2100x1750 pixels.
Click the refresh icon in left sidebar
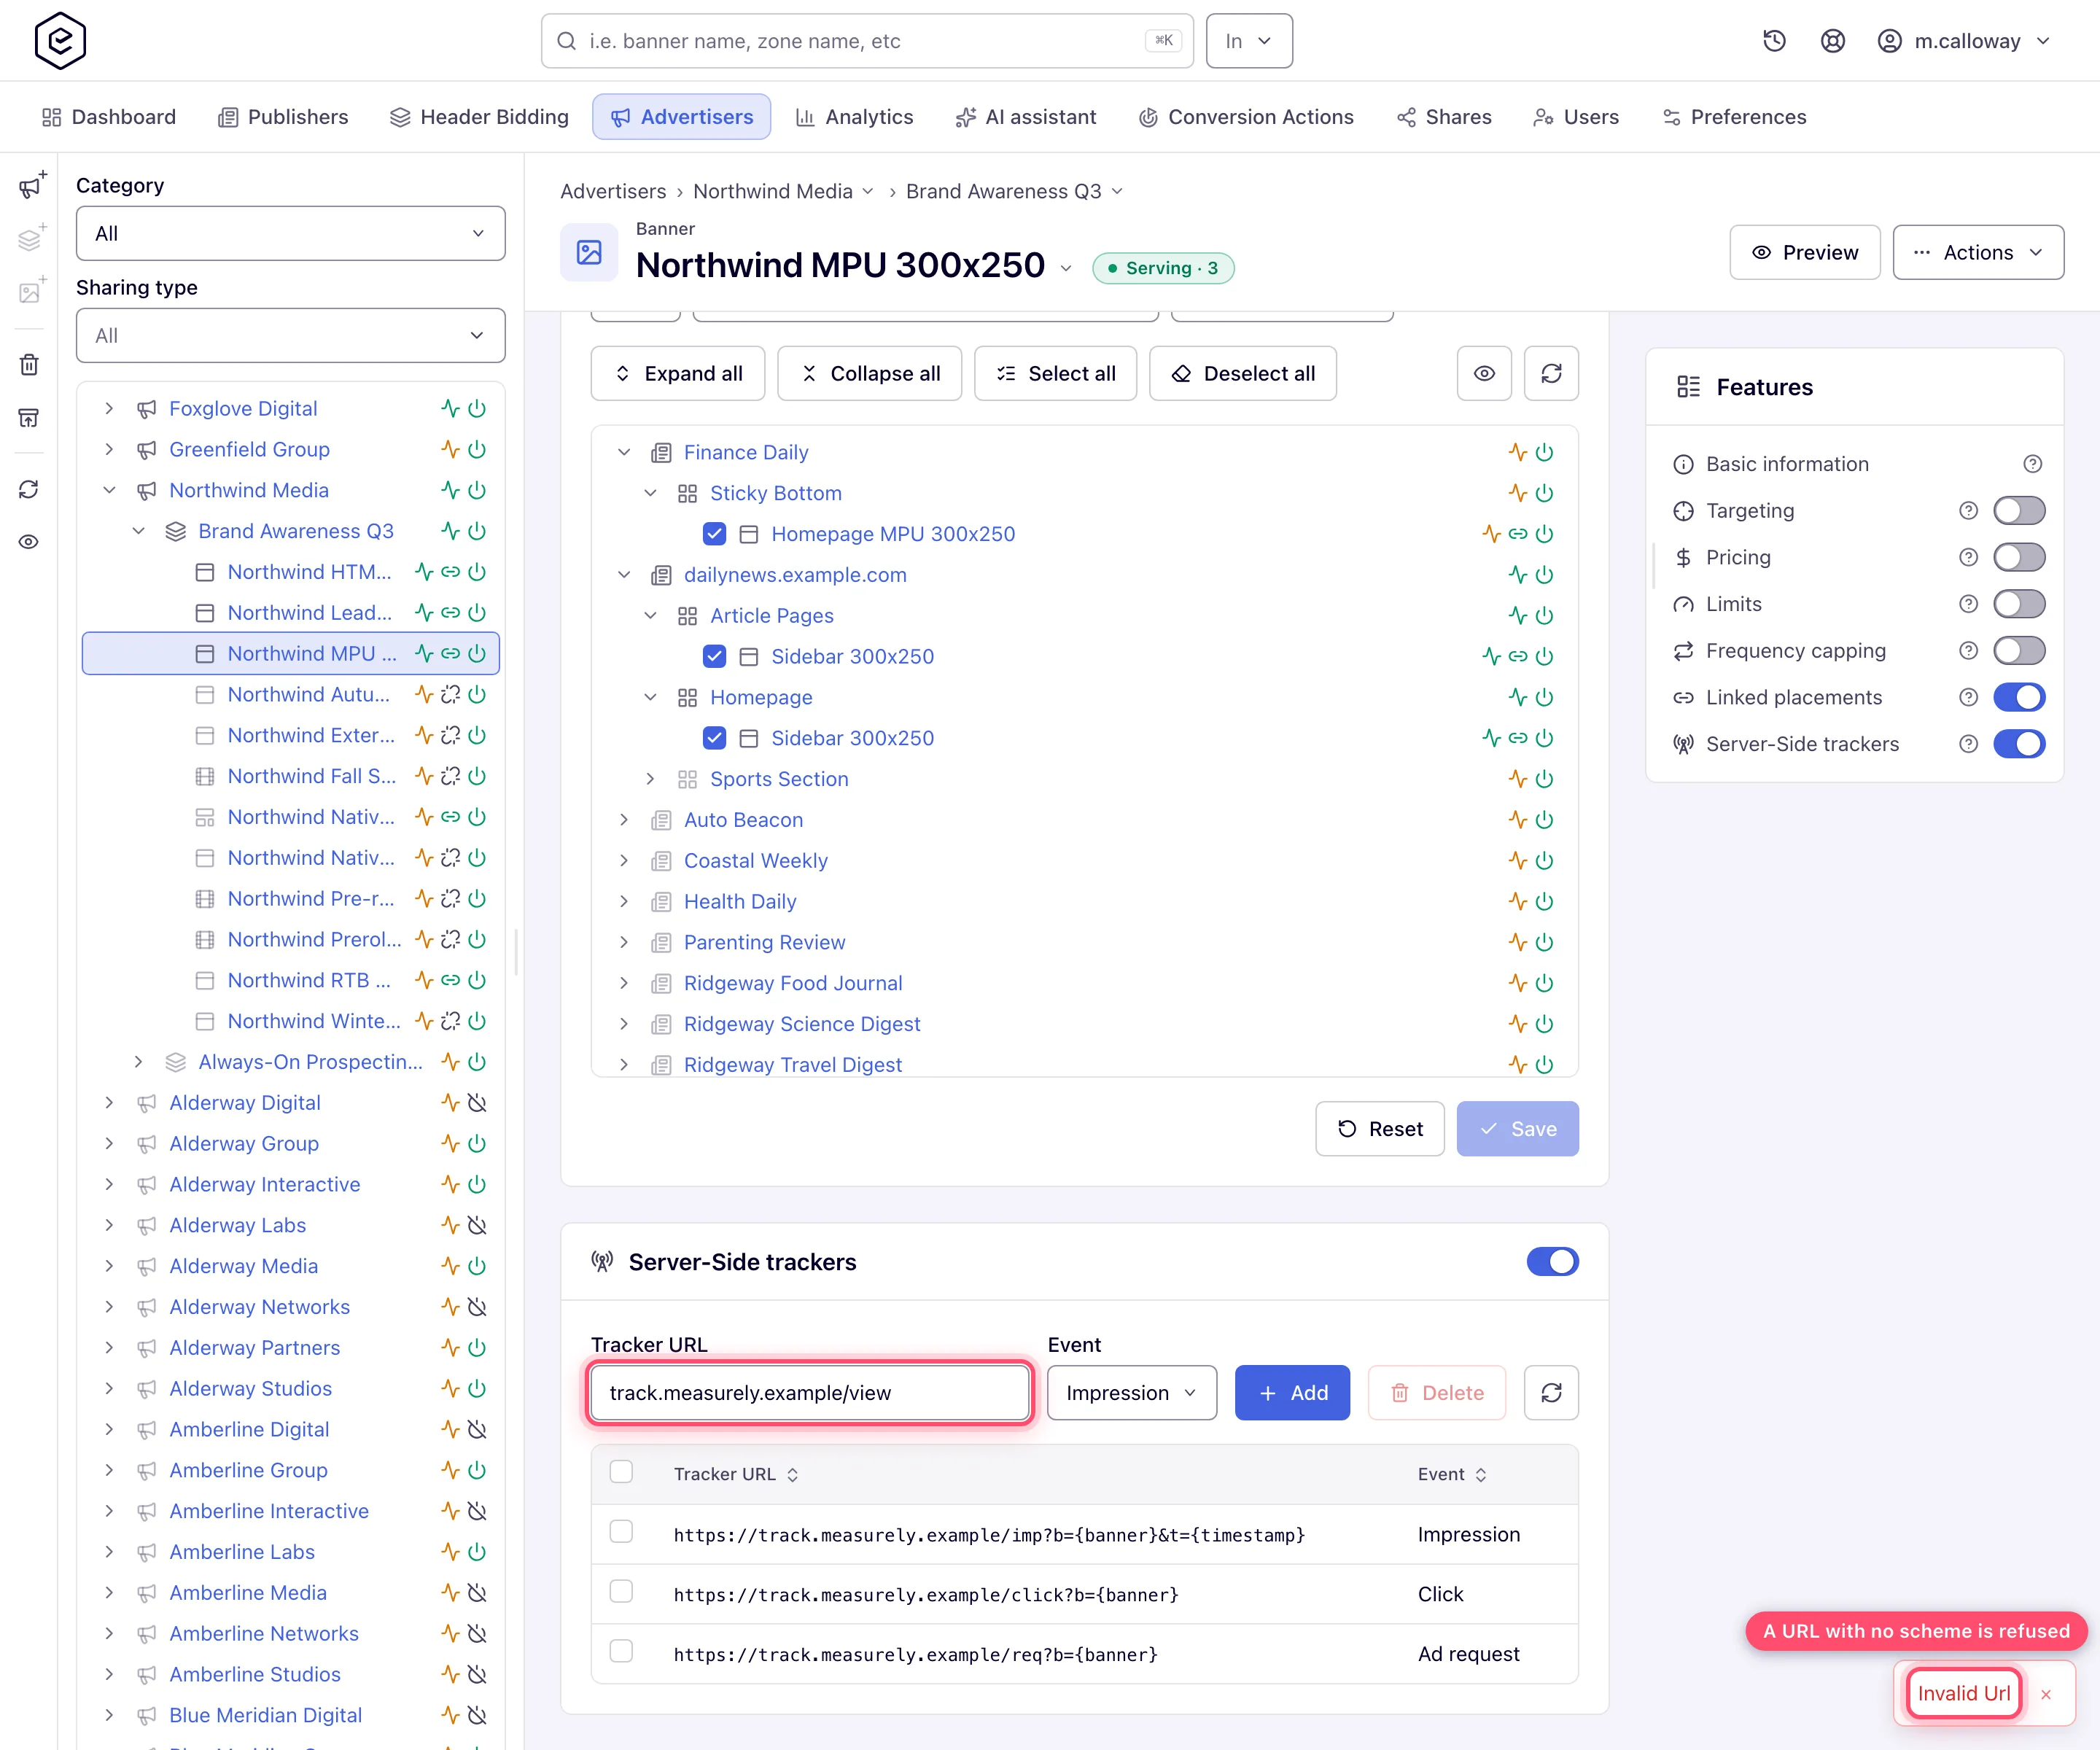[29, 489]
